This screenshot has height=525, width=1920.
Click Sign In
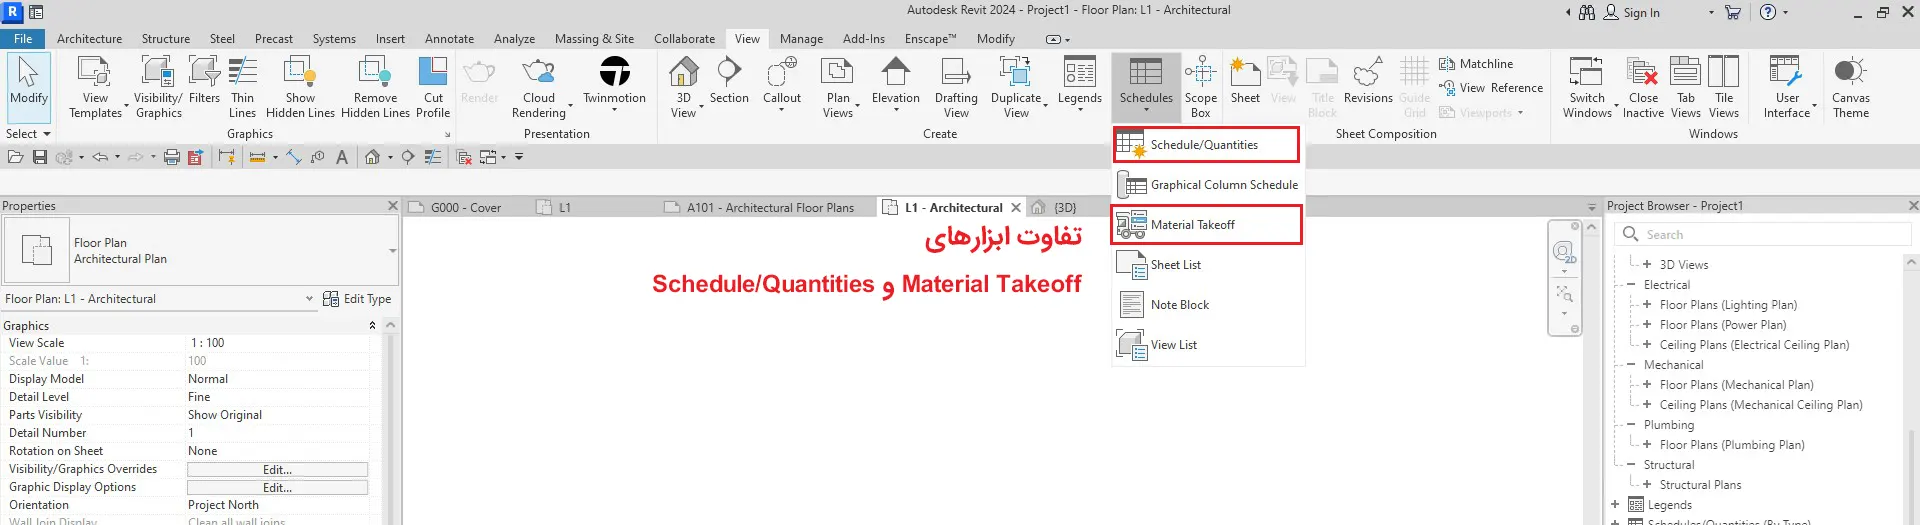click(1632, 13)
